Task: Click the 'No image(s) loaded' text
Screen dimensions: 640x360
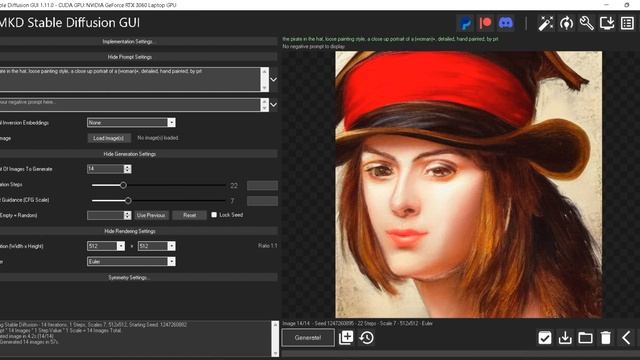Action: (158, 138)
